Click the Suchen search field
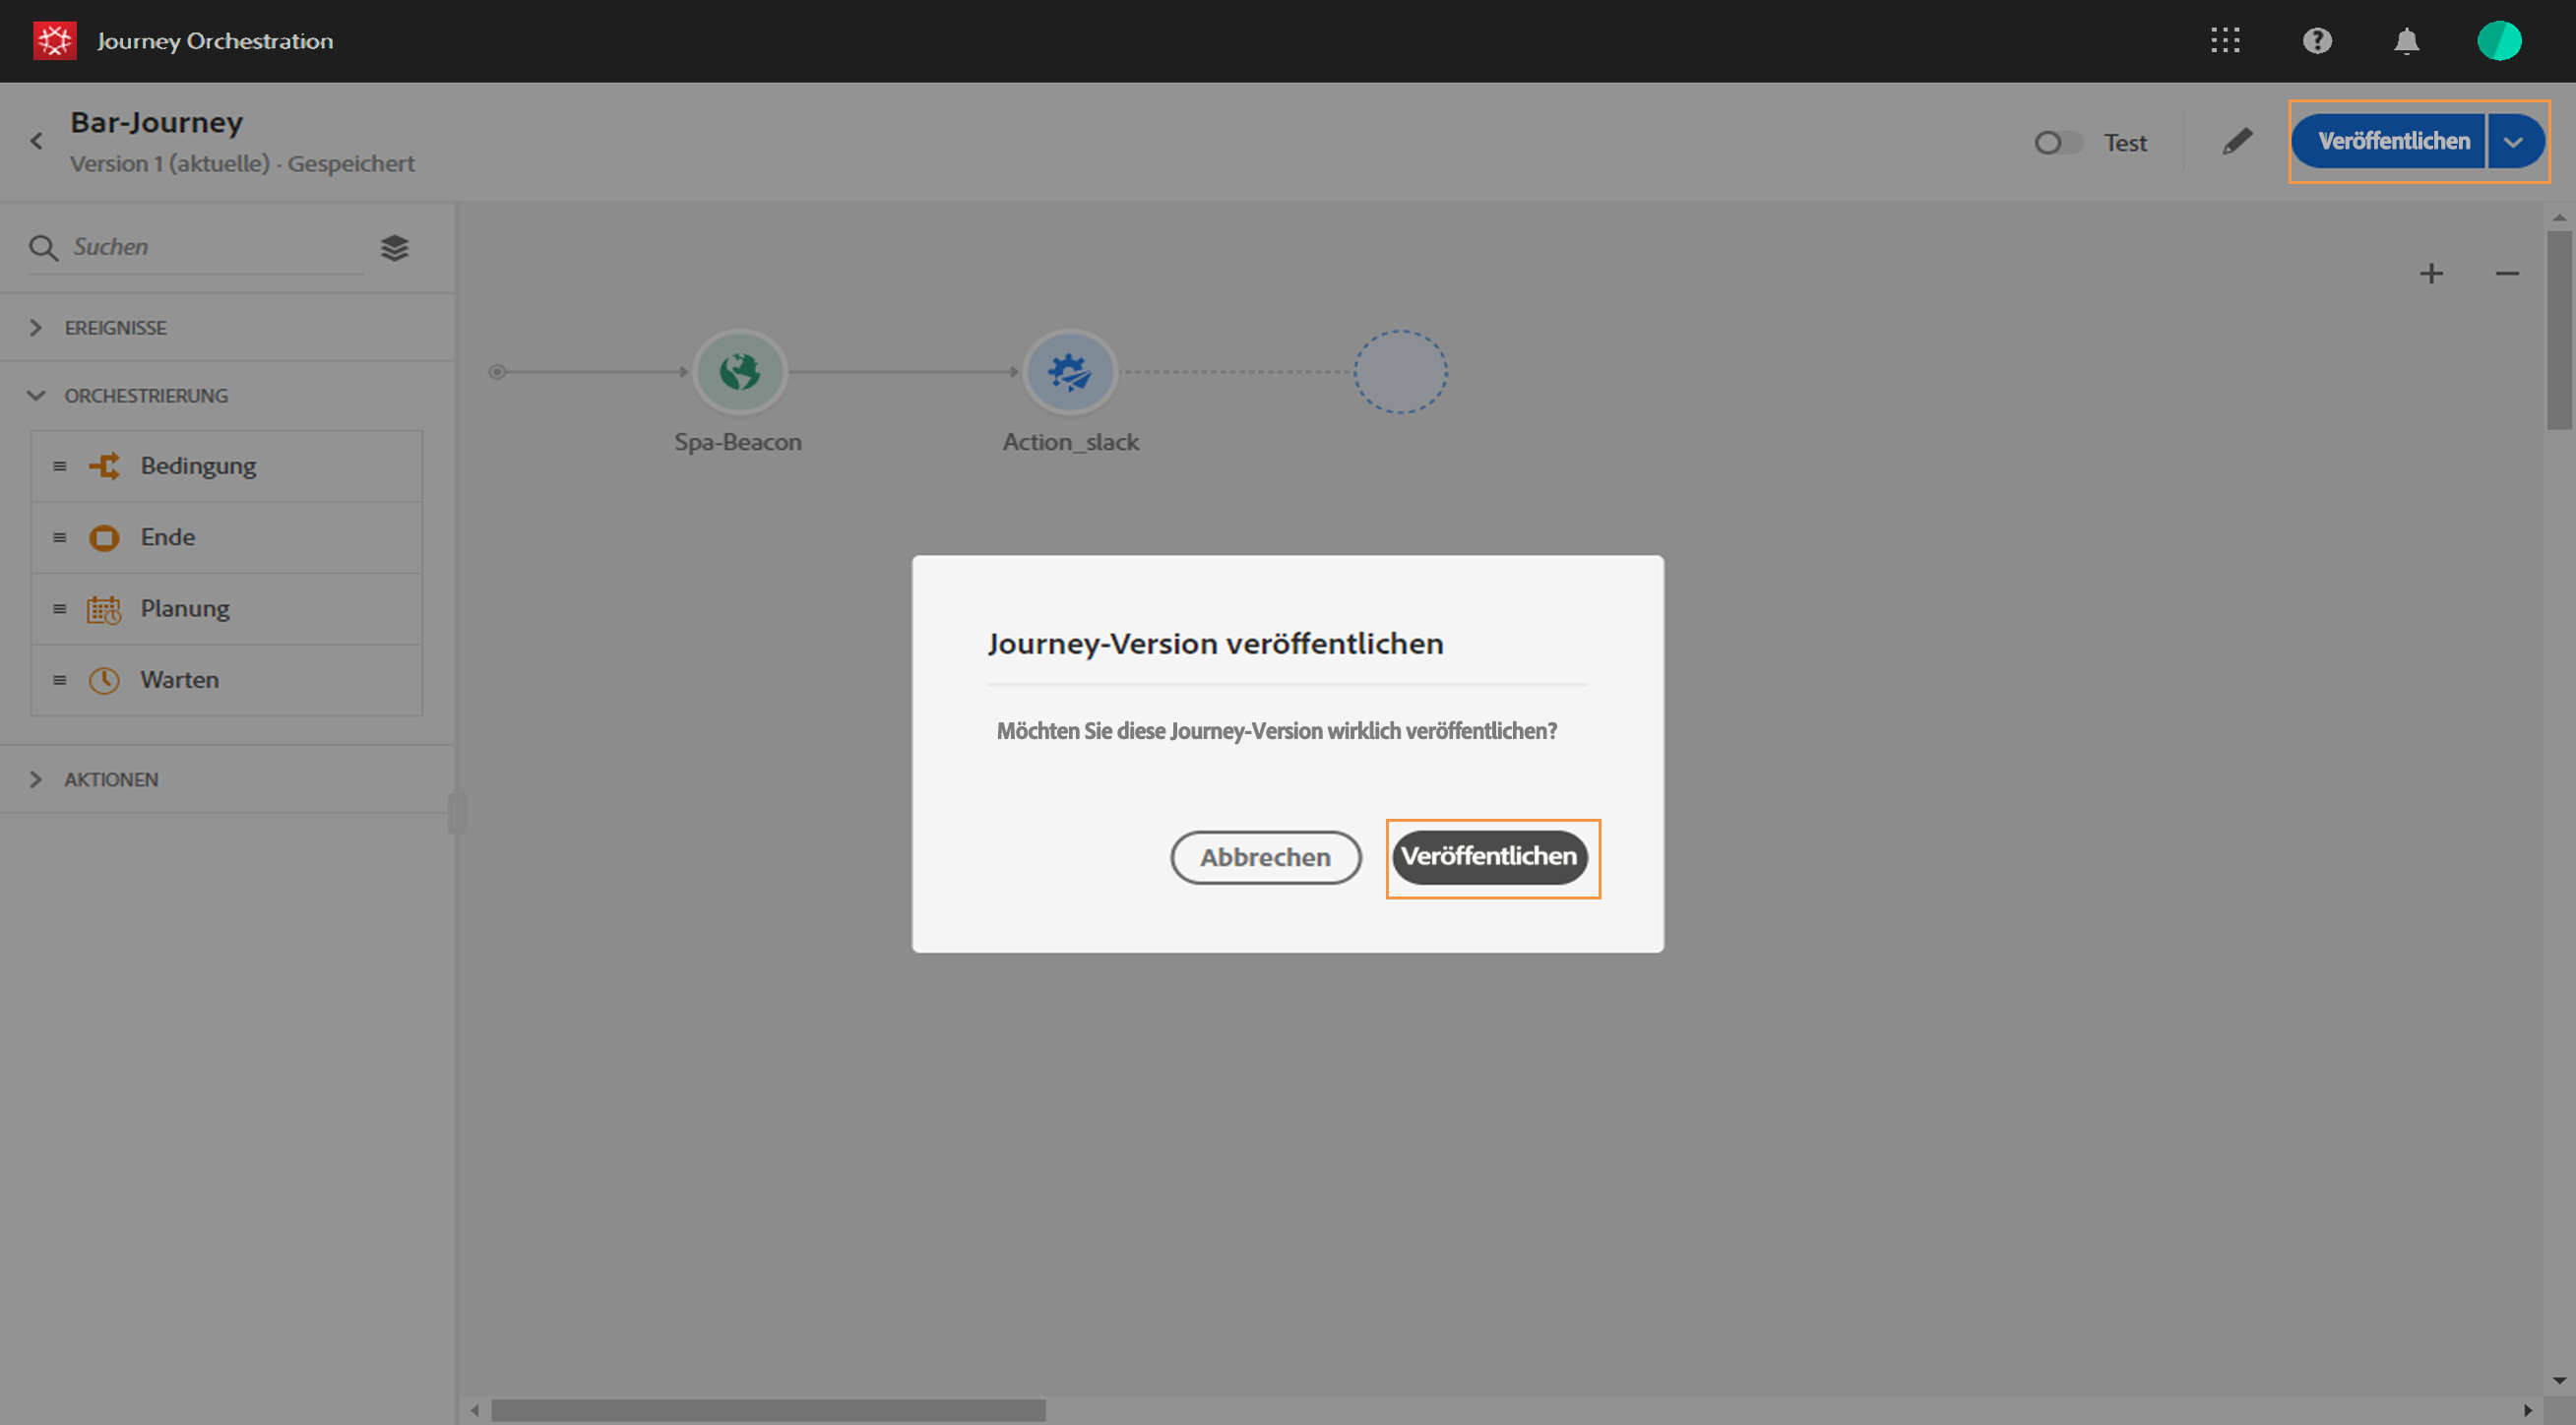Viewport: 2576px width, 1425px height. [x=215, y=247]
